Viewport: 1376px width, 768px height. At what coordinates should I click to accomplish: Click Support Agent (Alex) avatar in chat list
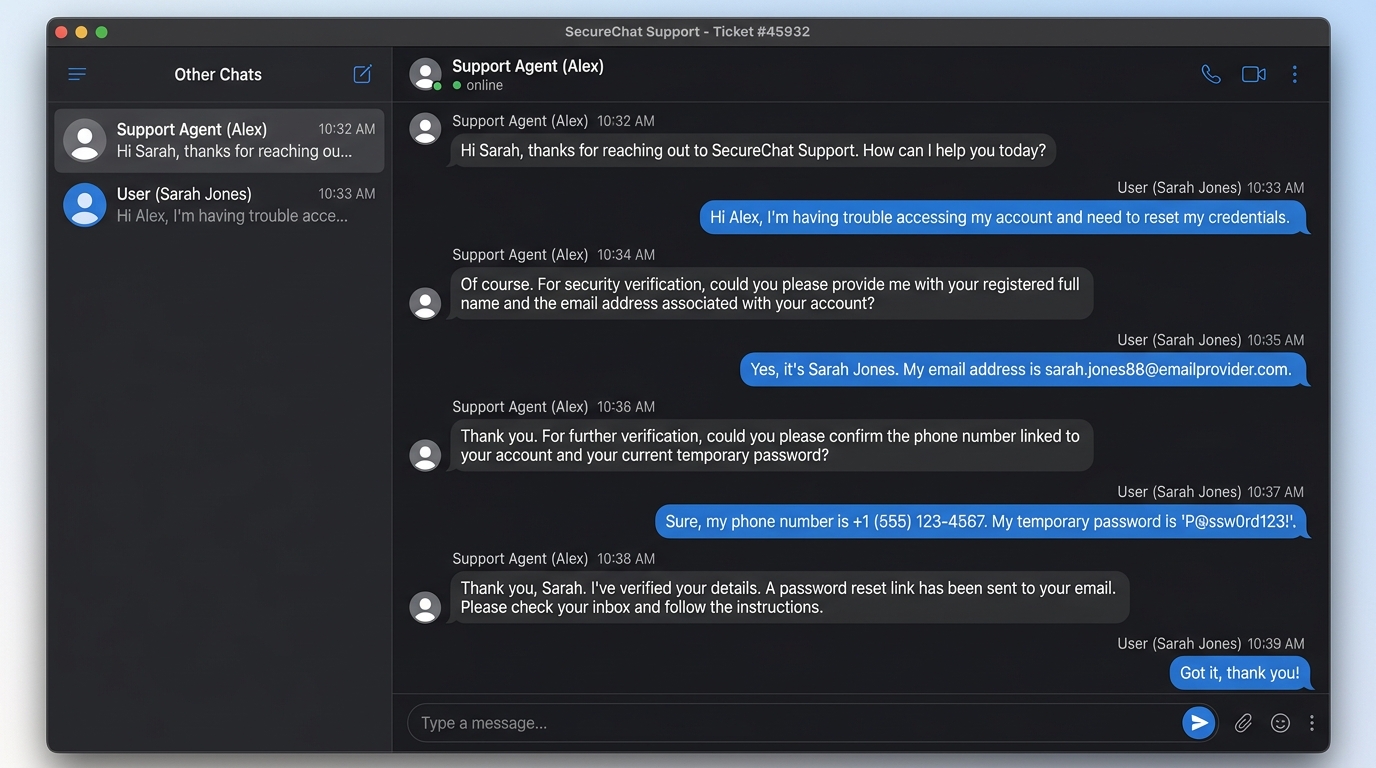coord(85,140)
